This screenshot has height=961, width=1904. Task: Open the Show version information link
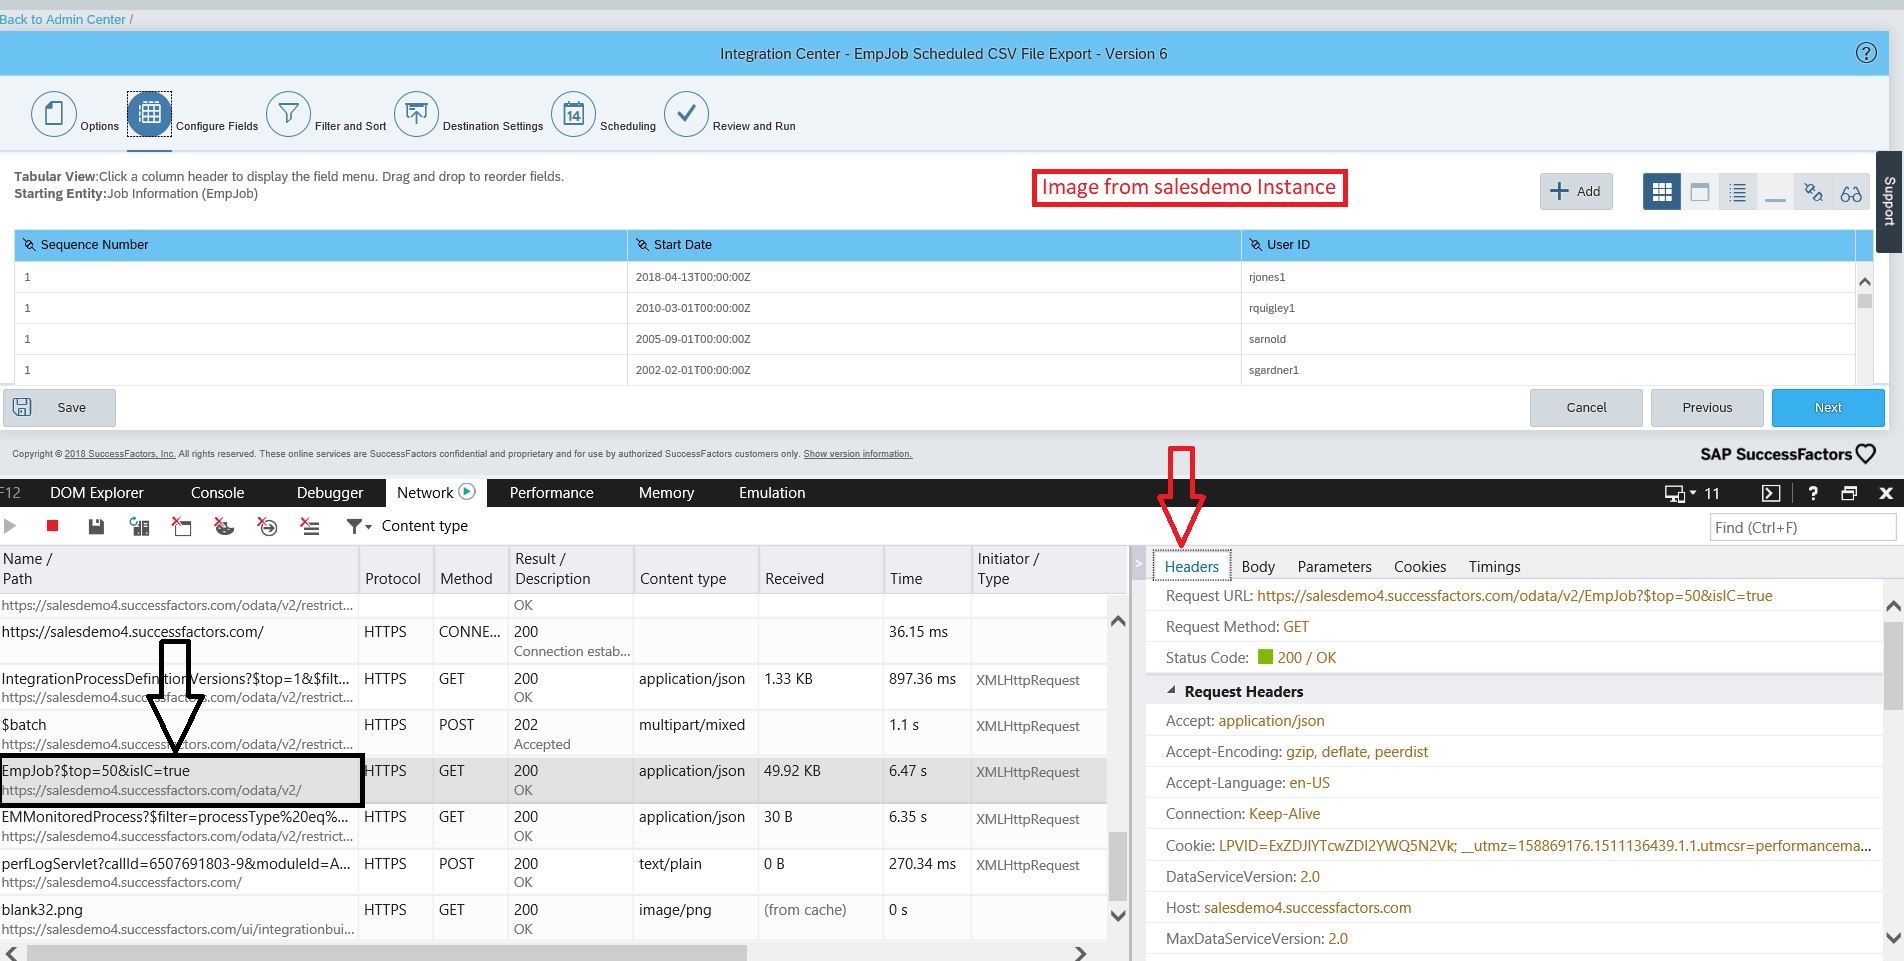tap(858, 454)
